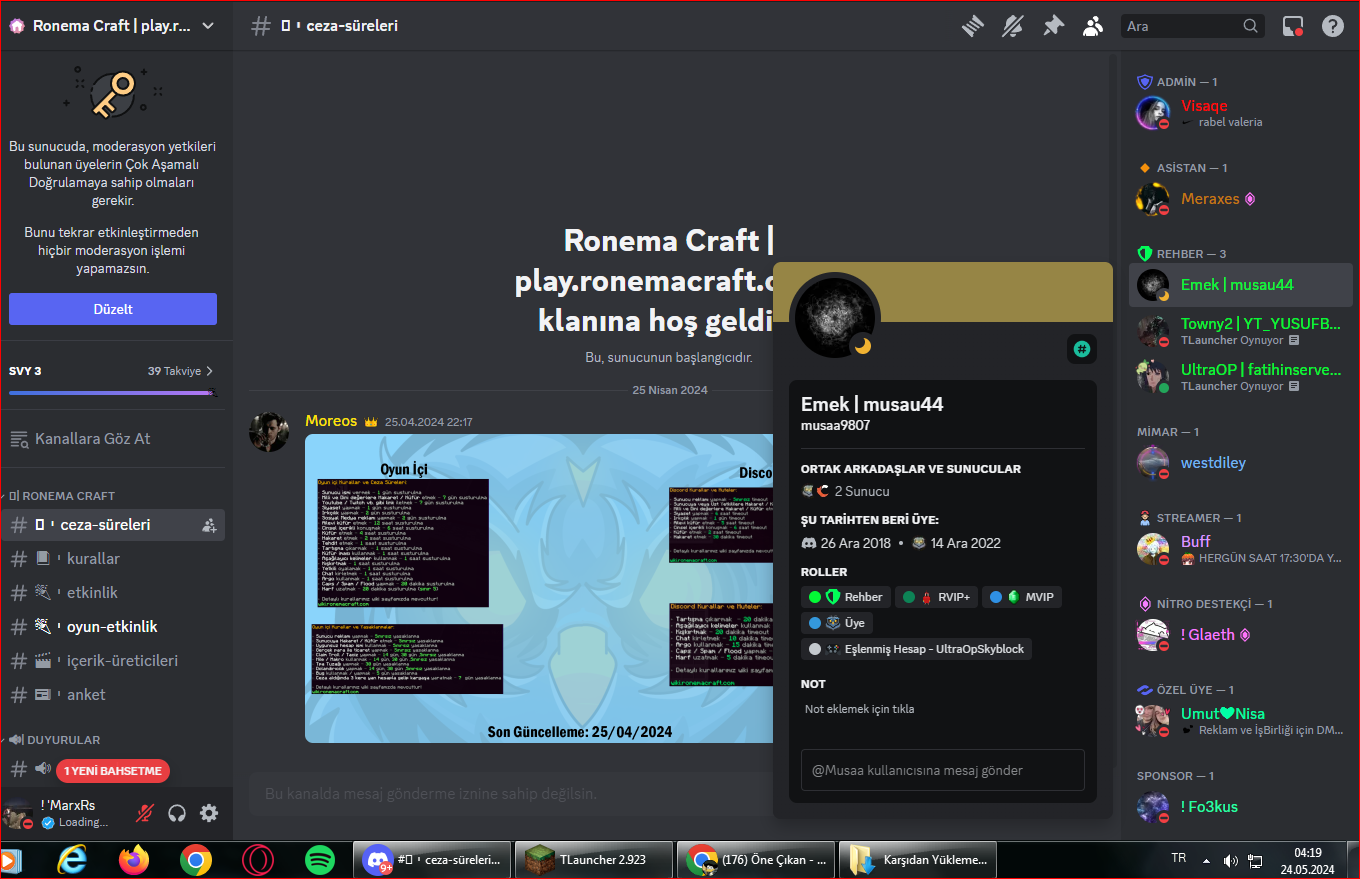The image size is (1360, 879).
Task: Click the create invite icon beside ceza-süreleri
Action: [x=209, y=525]
